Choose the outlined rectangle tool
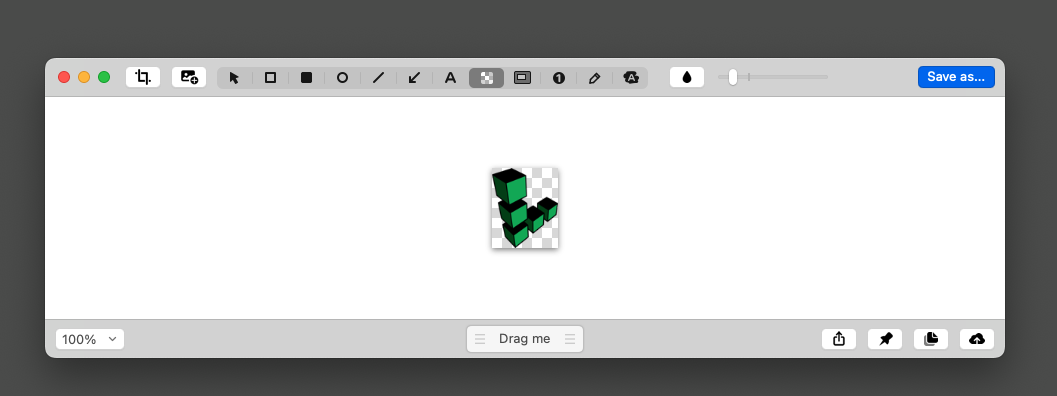This screenshot has width=1057, height=396. pos(270,78)
